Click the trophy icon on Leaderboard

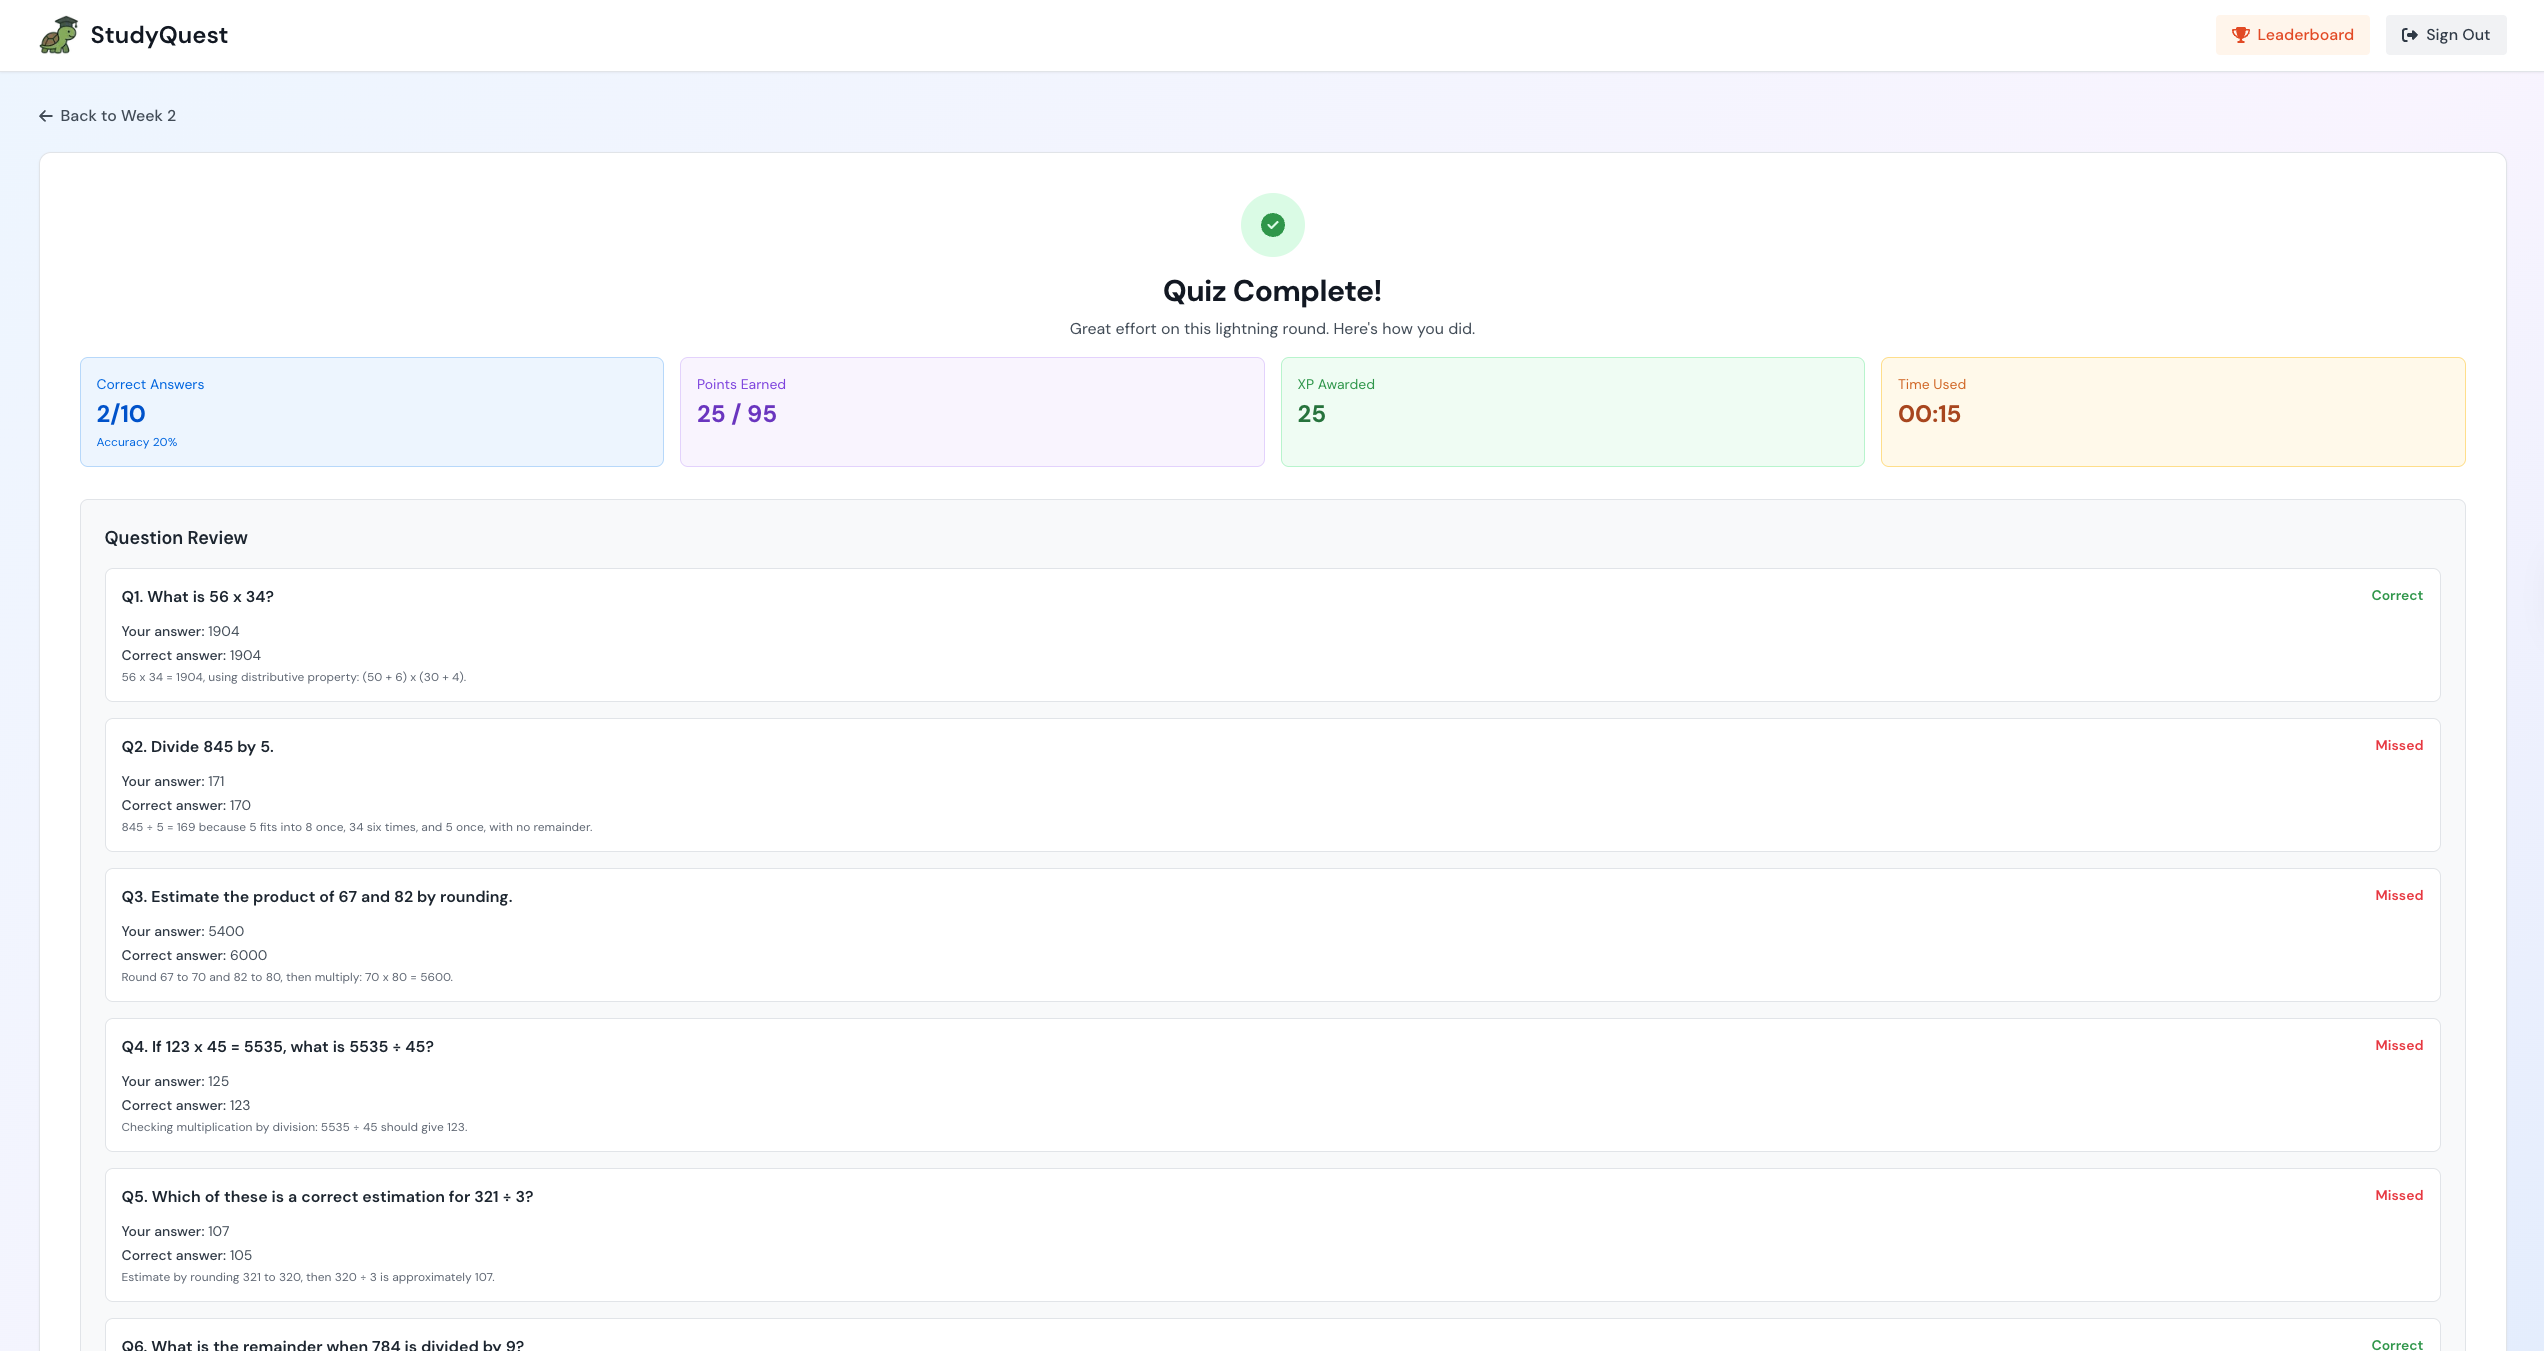coord(2240,35)
